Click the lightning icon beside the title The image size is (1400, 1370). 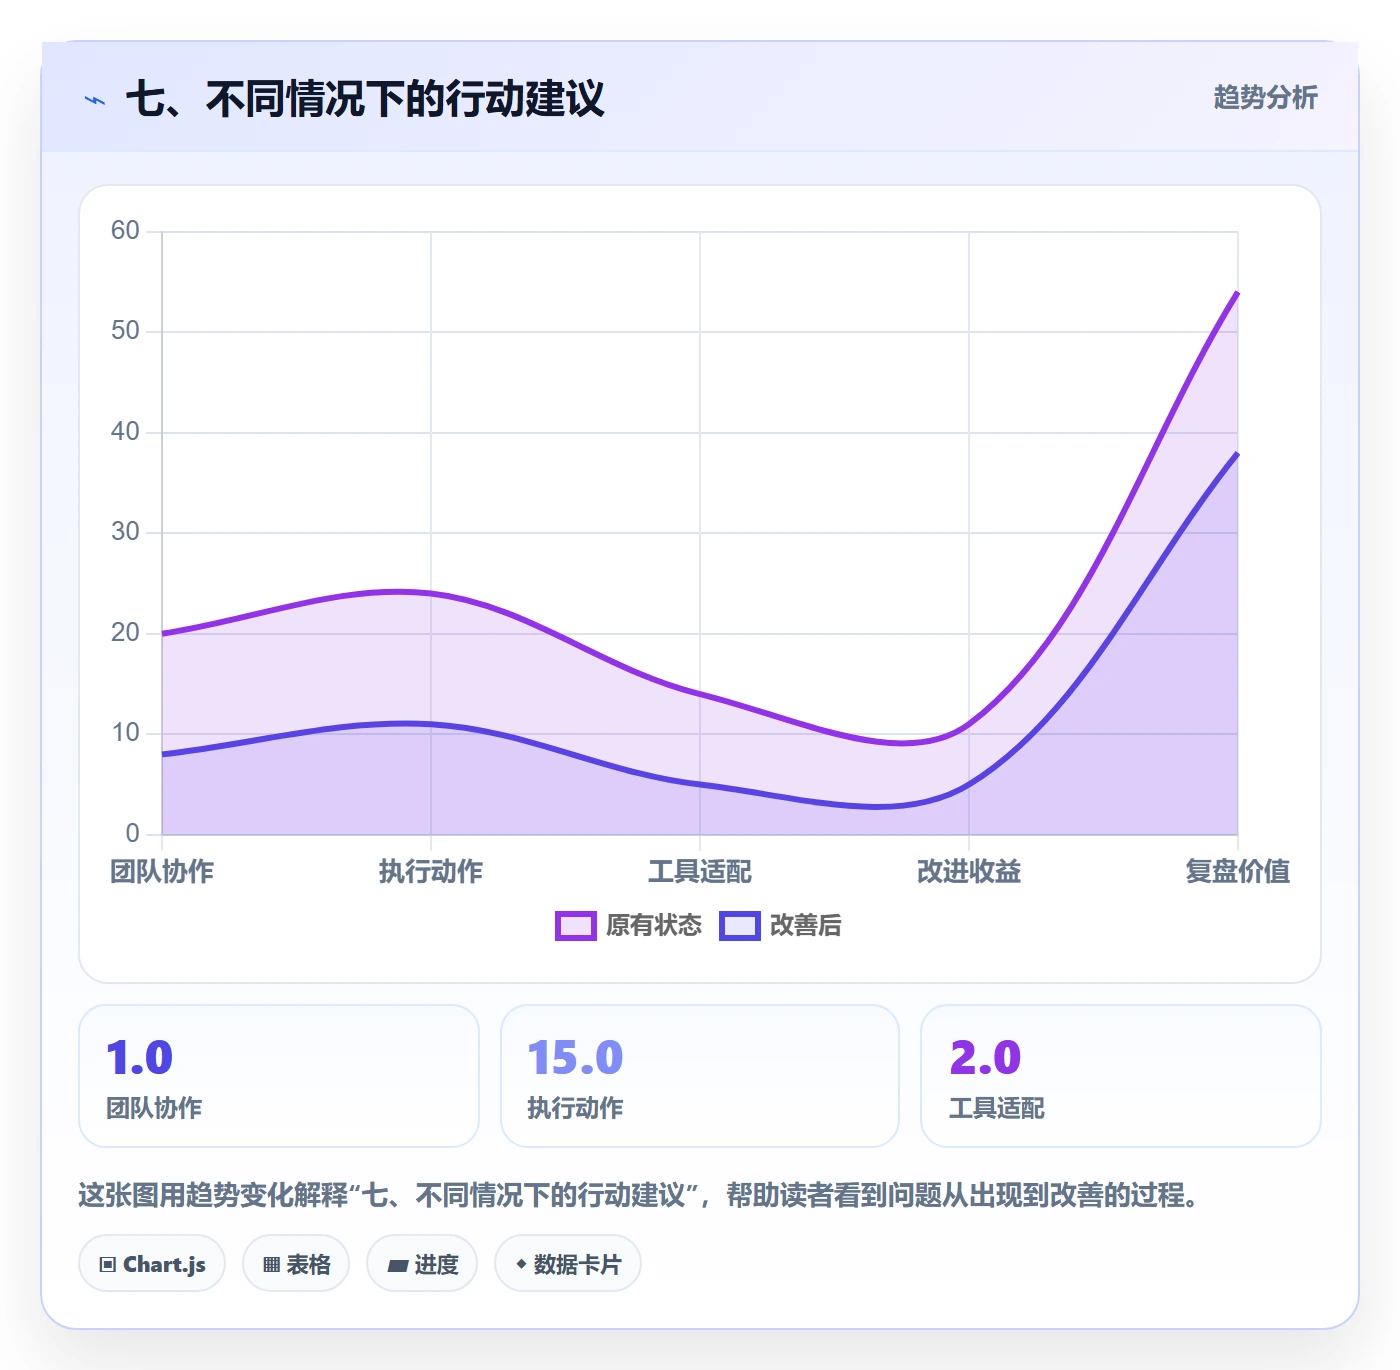tap(95, 100)
